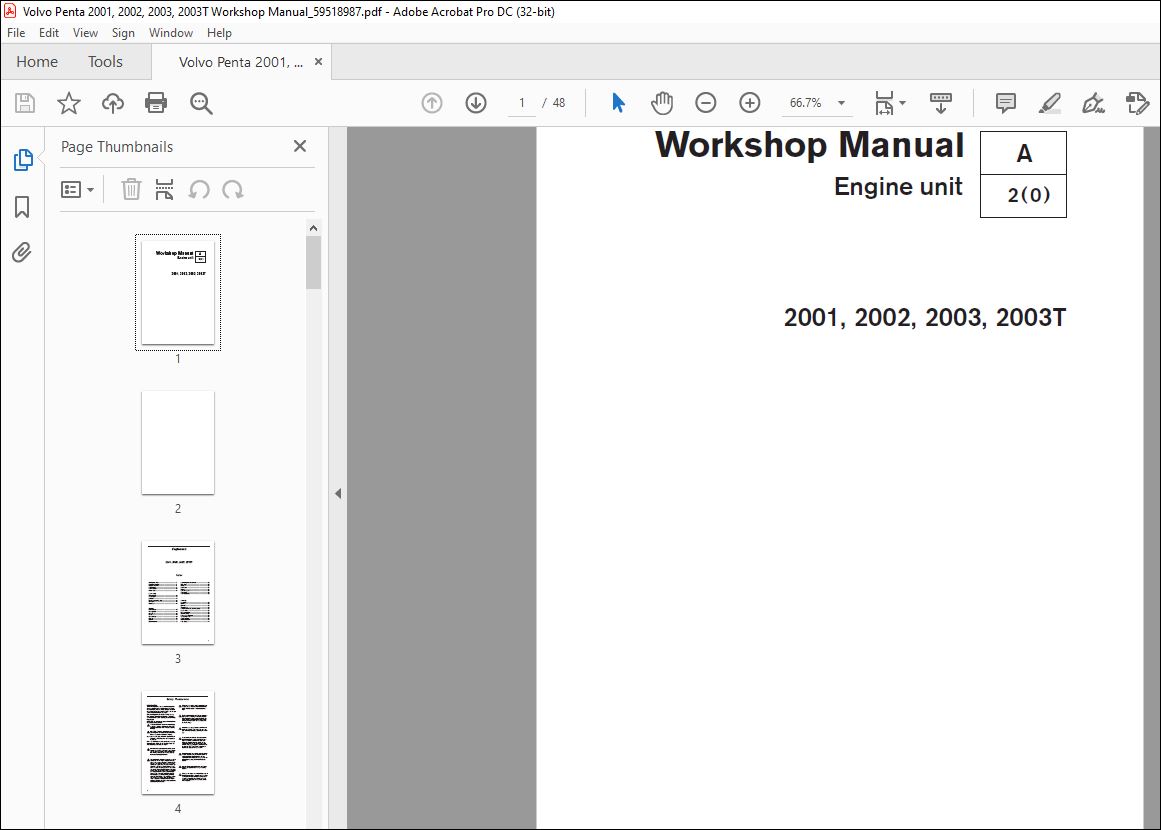Select page 3 thumbnail
The image size is (1161, 830).
(x=178, y=592)
